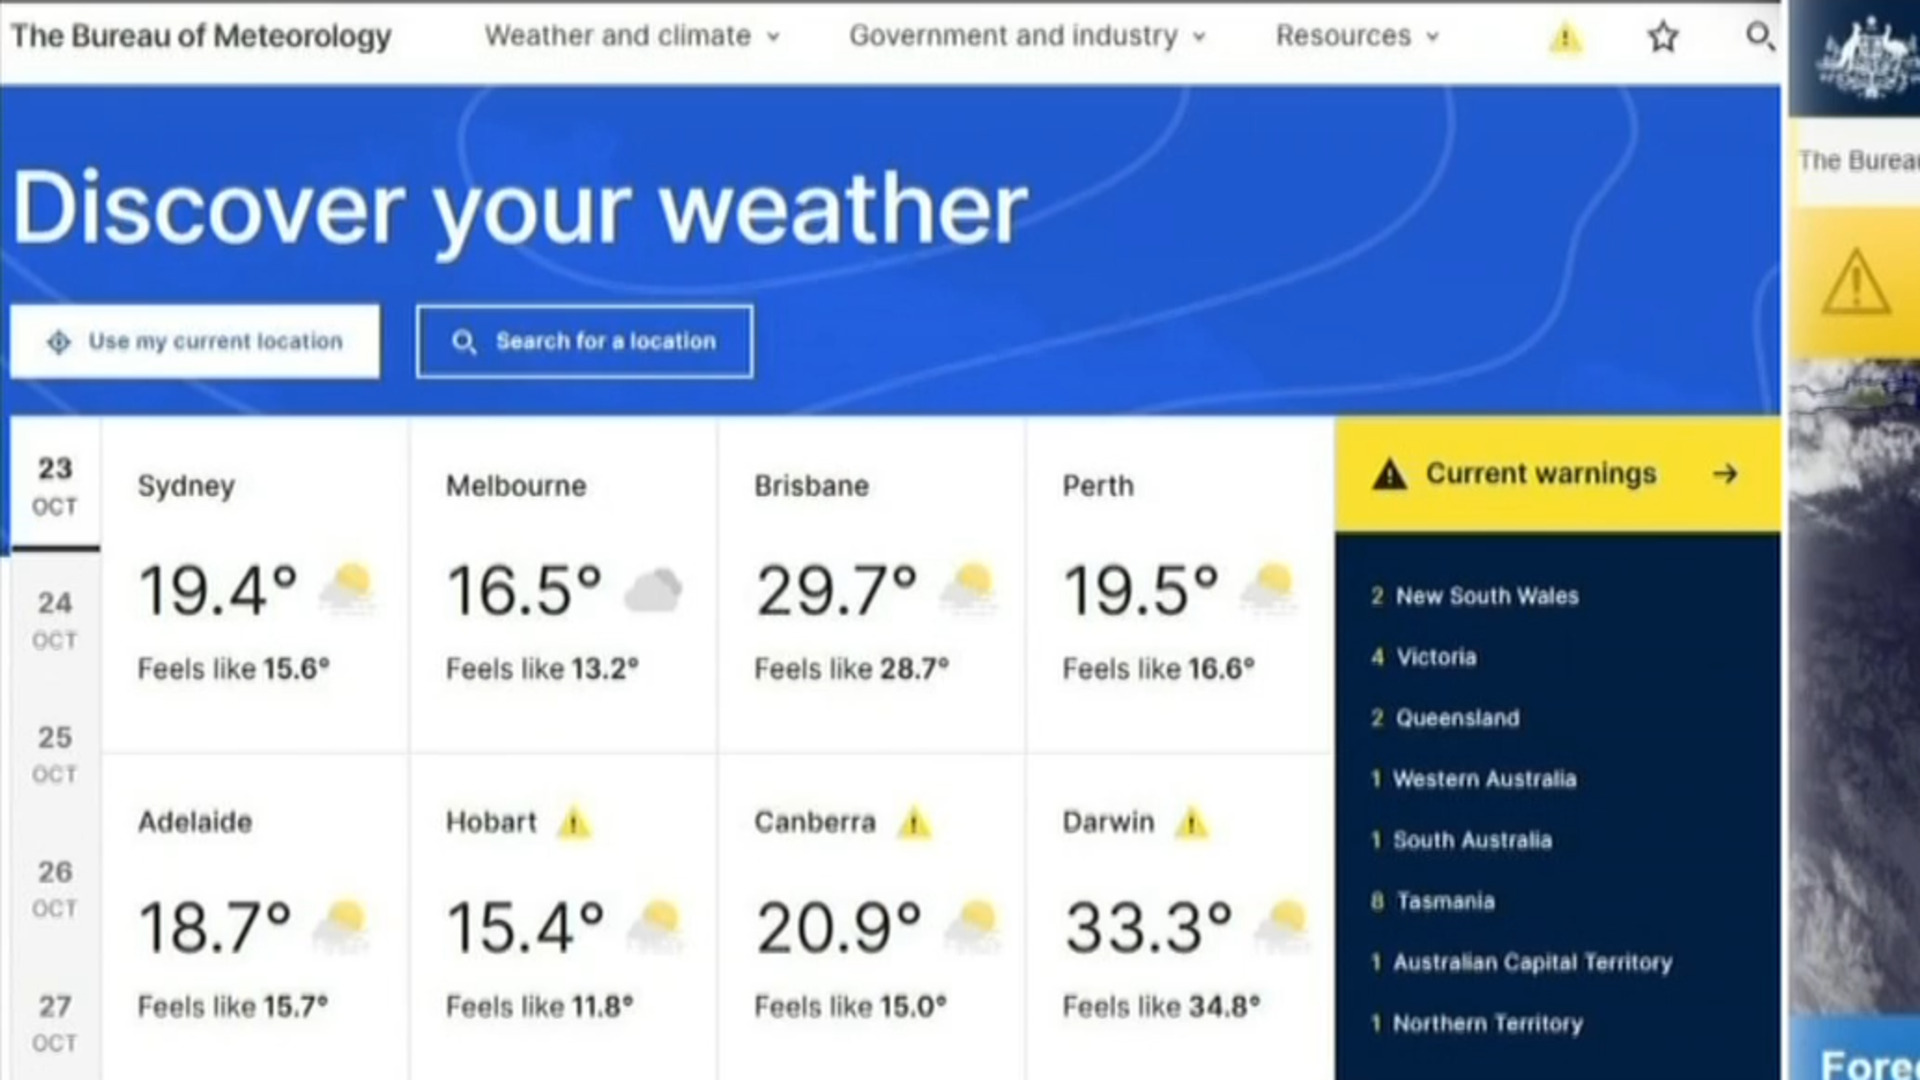Select the 27 OCT date tab
This screenshot has height=1080, width=1920.
[54, 1024]
